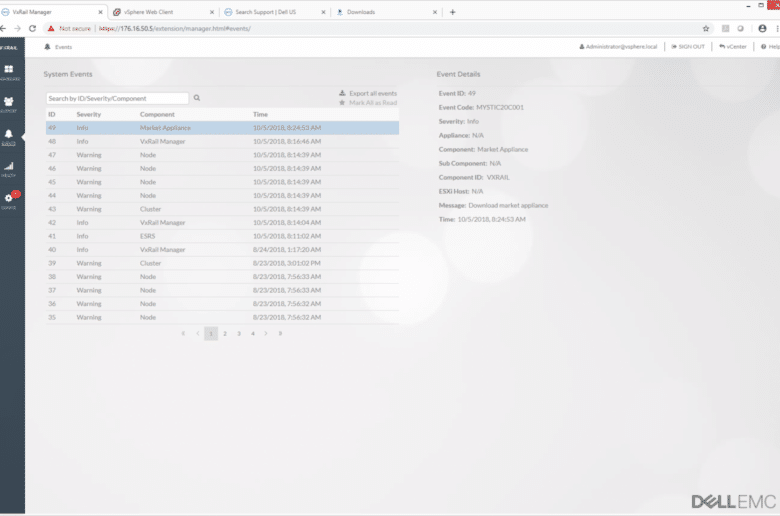Click the SIGN OUT button
This screenshot has height=516, width=780.
688,47
